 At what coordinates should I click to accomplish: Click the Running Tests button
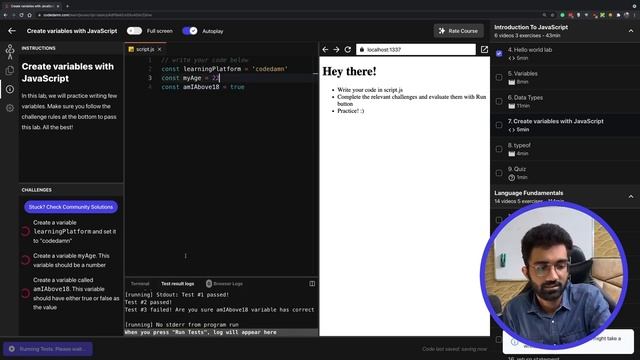pos(48,349)
